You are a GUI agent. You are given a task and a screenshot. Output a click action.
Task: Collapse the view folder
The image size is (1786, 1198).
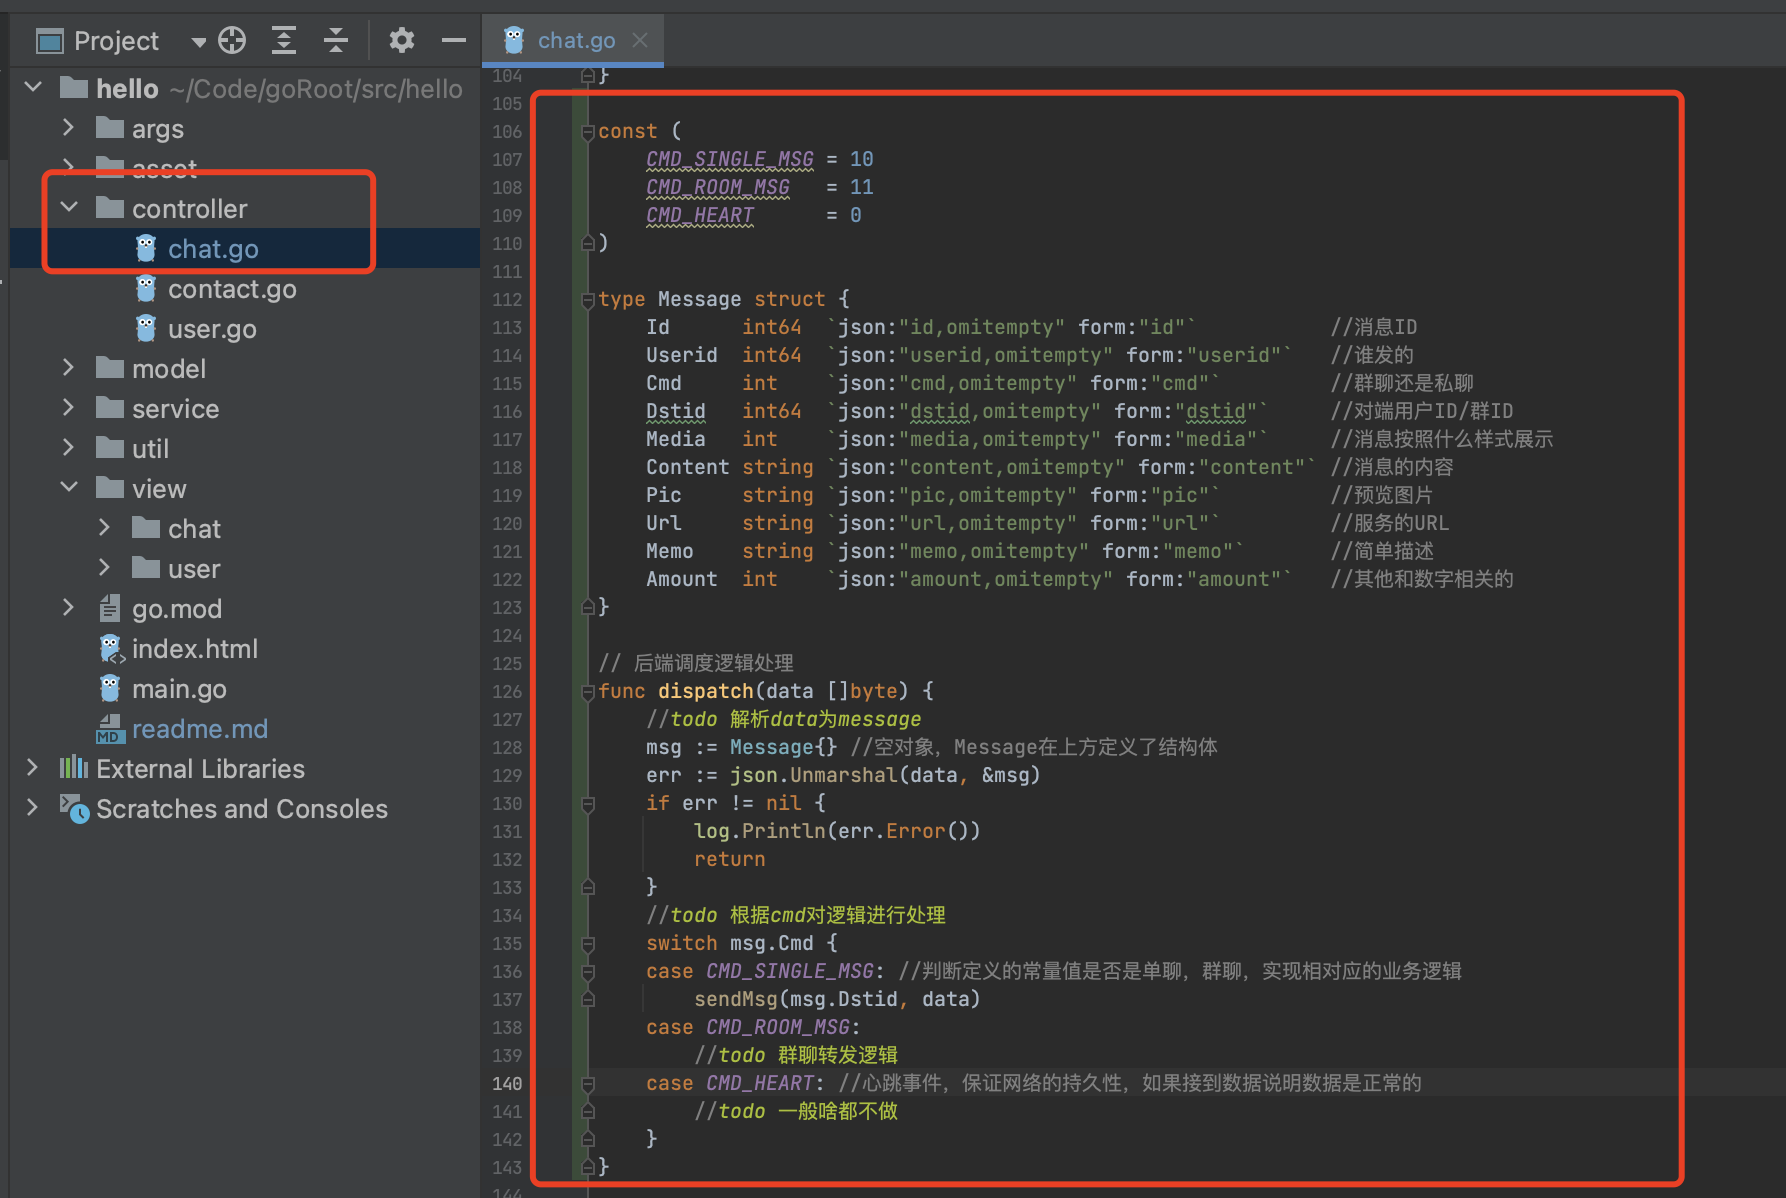point(69,488)
